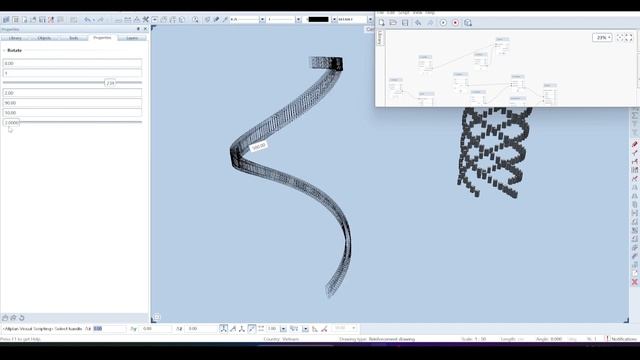Click the red record button in Visual Scripting
The height and width of the screenshot is (360, 640).
[455, 23]
